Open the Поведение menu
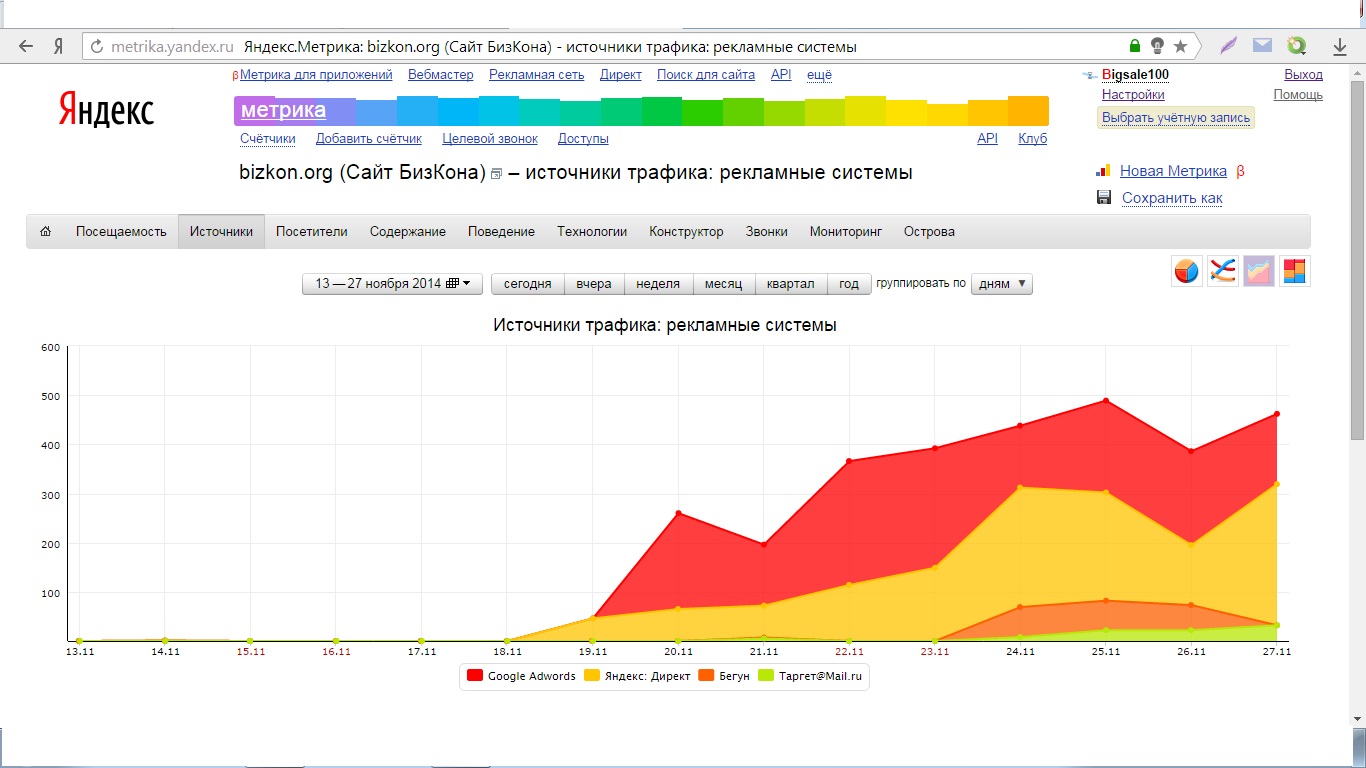Viewport: 1366px width, 768px height. (501, 231)
